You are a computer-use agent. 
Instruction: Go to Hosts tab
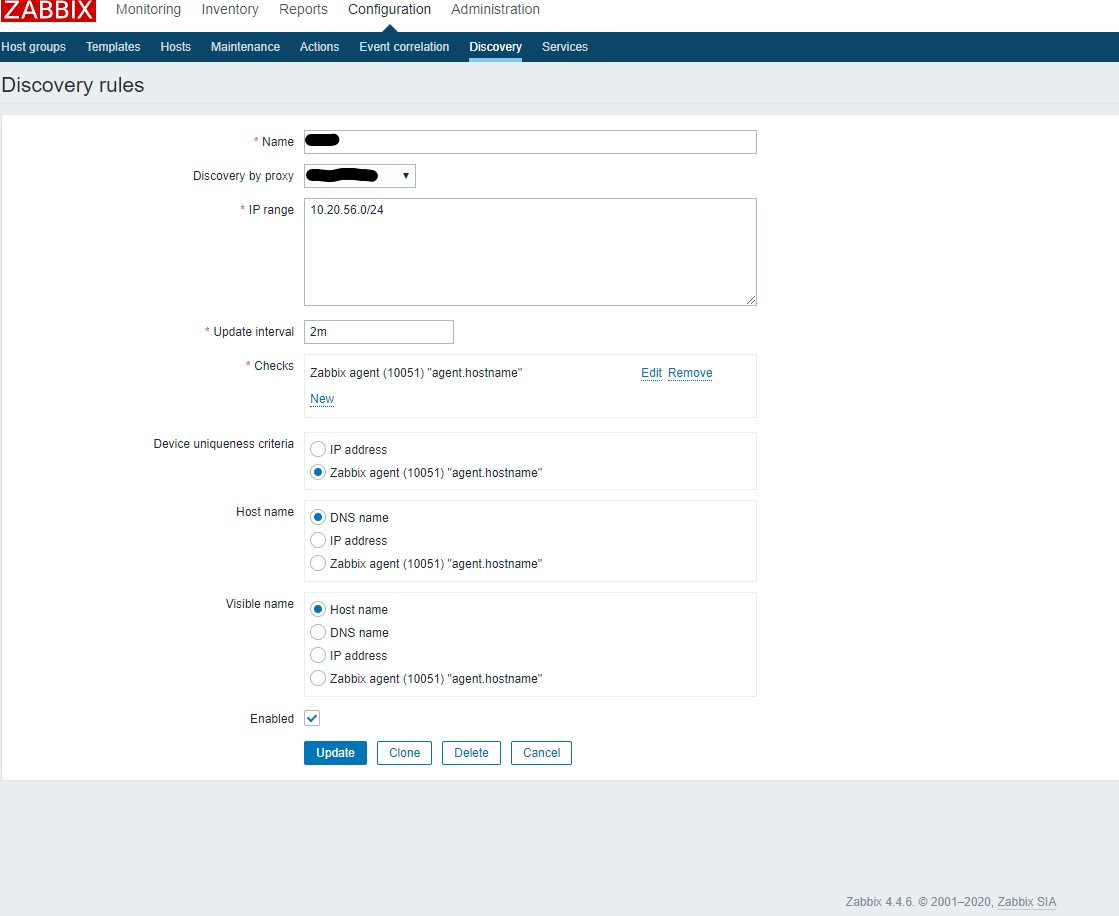176,46
